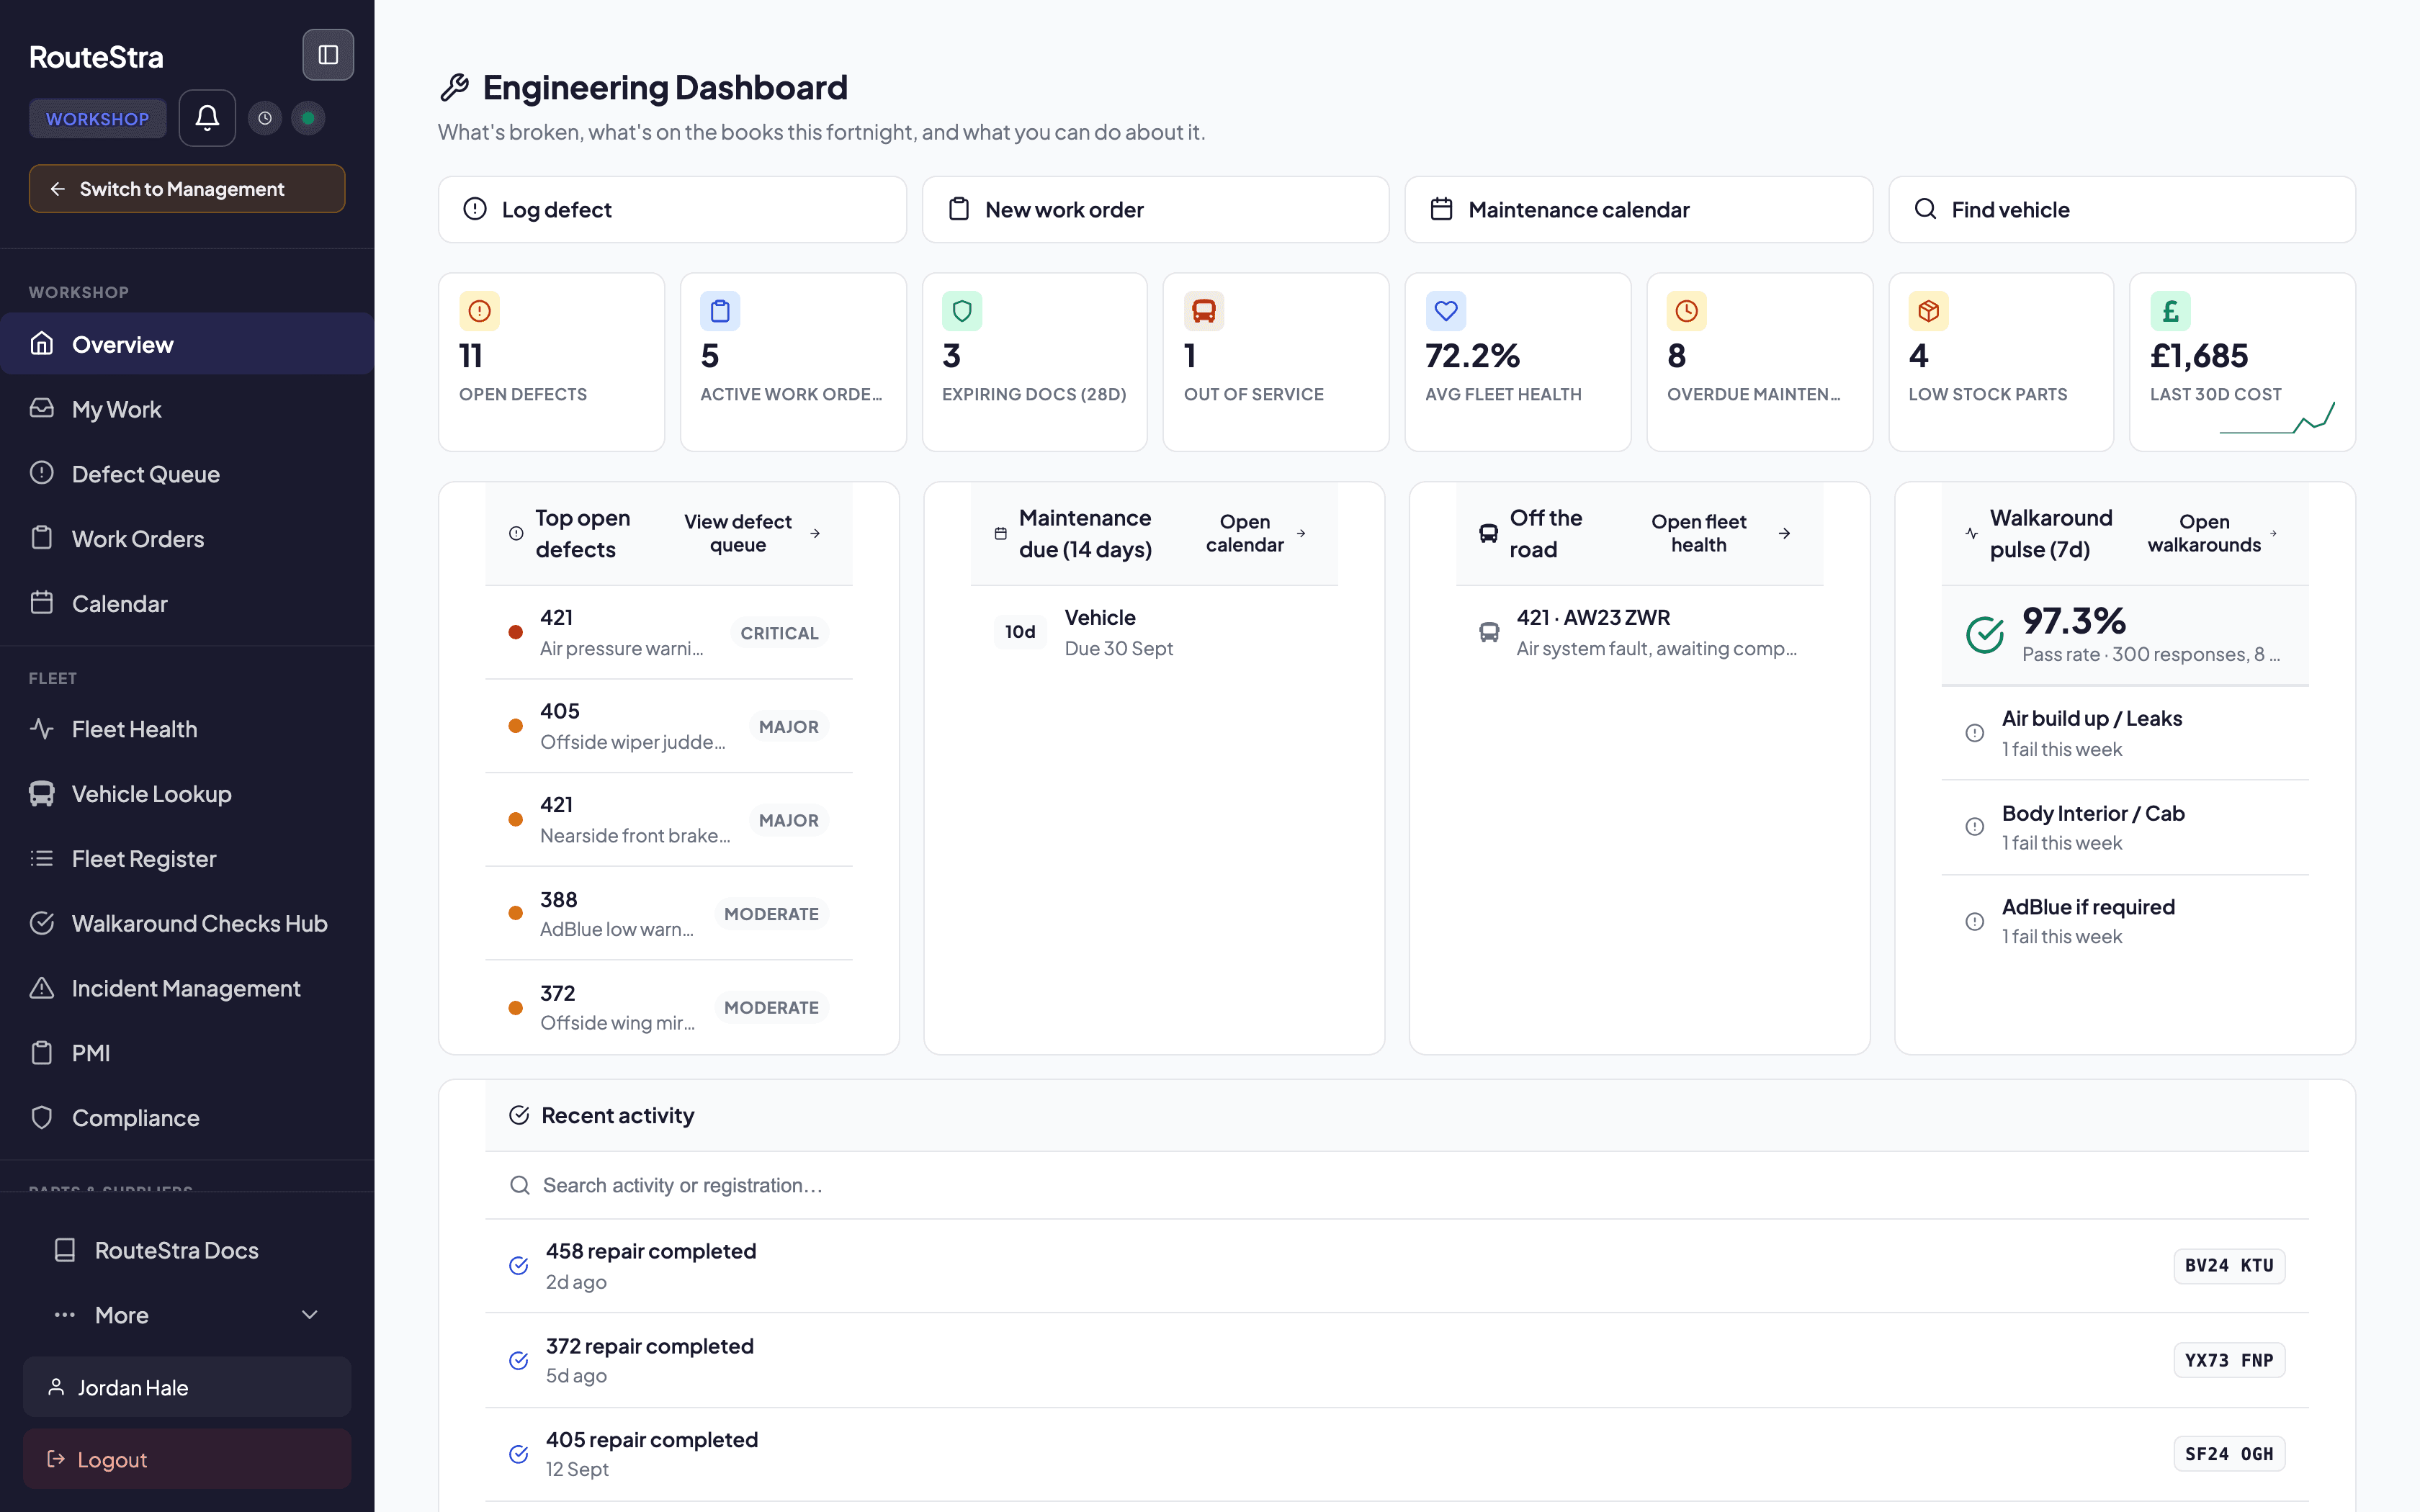This screenshot has width=2420, height=1512.
Task: Click the BV24 KTU registration badge
Action: tap(2229, 1266)
